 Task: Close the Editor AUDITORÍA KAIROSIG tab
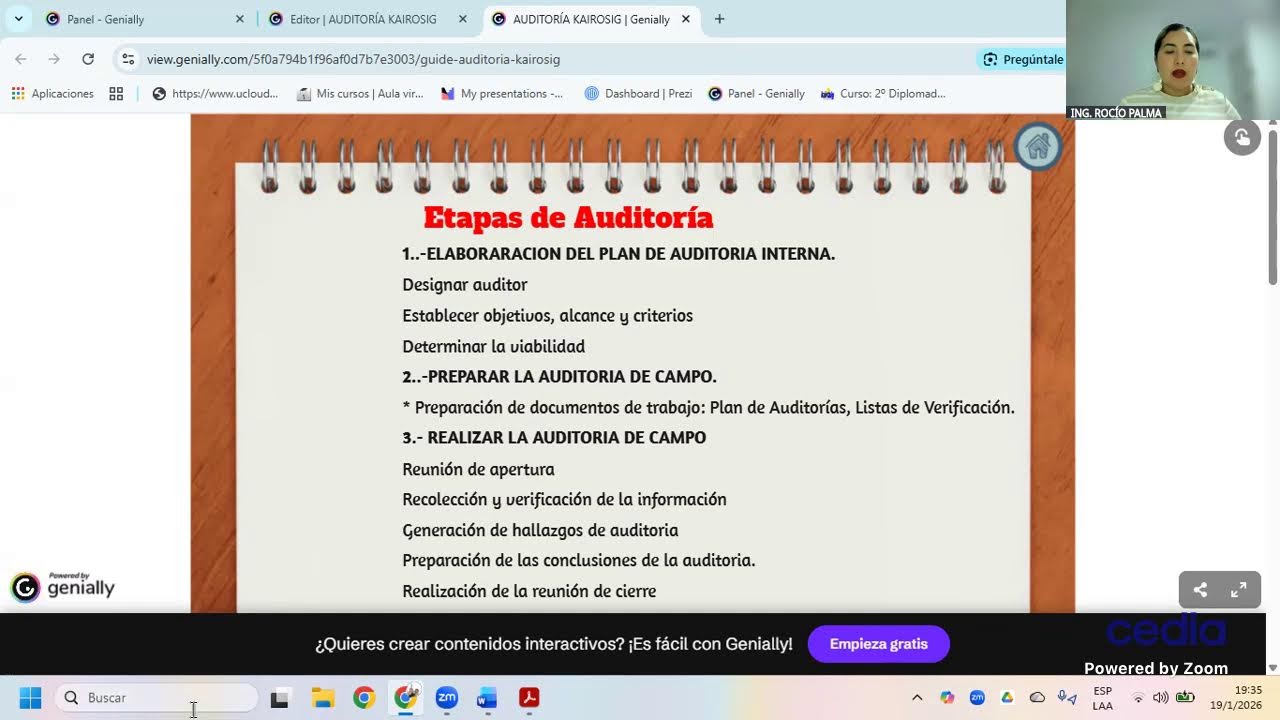pyautogui.click(x=462, y=19)
